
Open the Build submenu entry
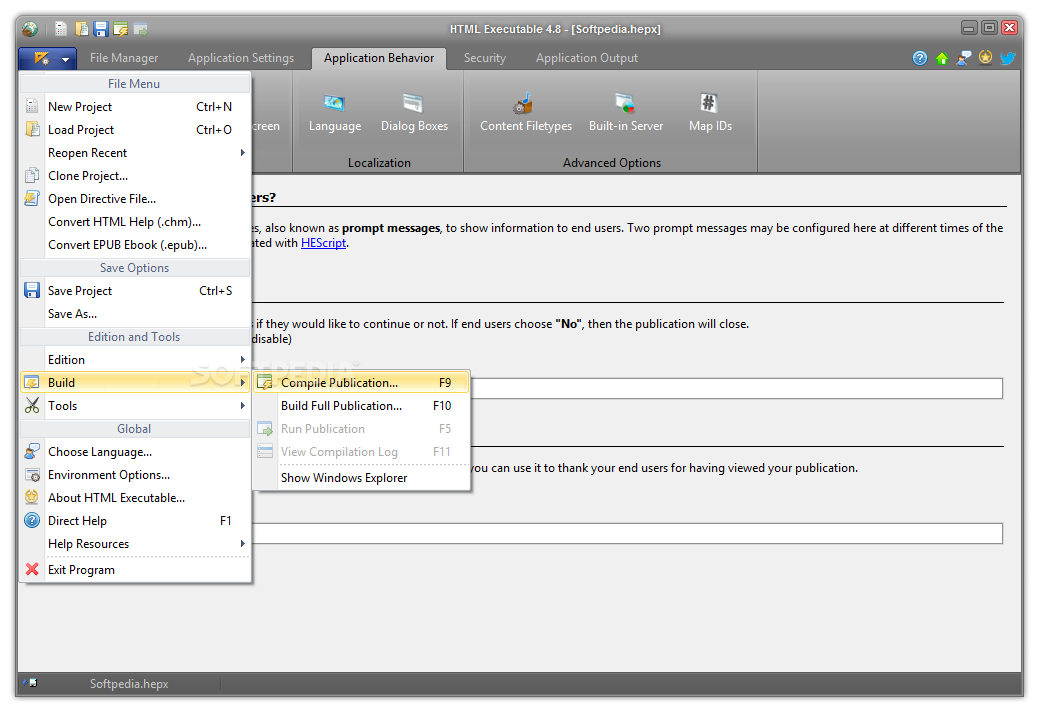(x=135, y=383)
